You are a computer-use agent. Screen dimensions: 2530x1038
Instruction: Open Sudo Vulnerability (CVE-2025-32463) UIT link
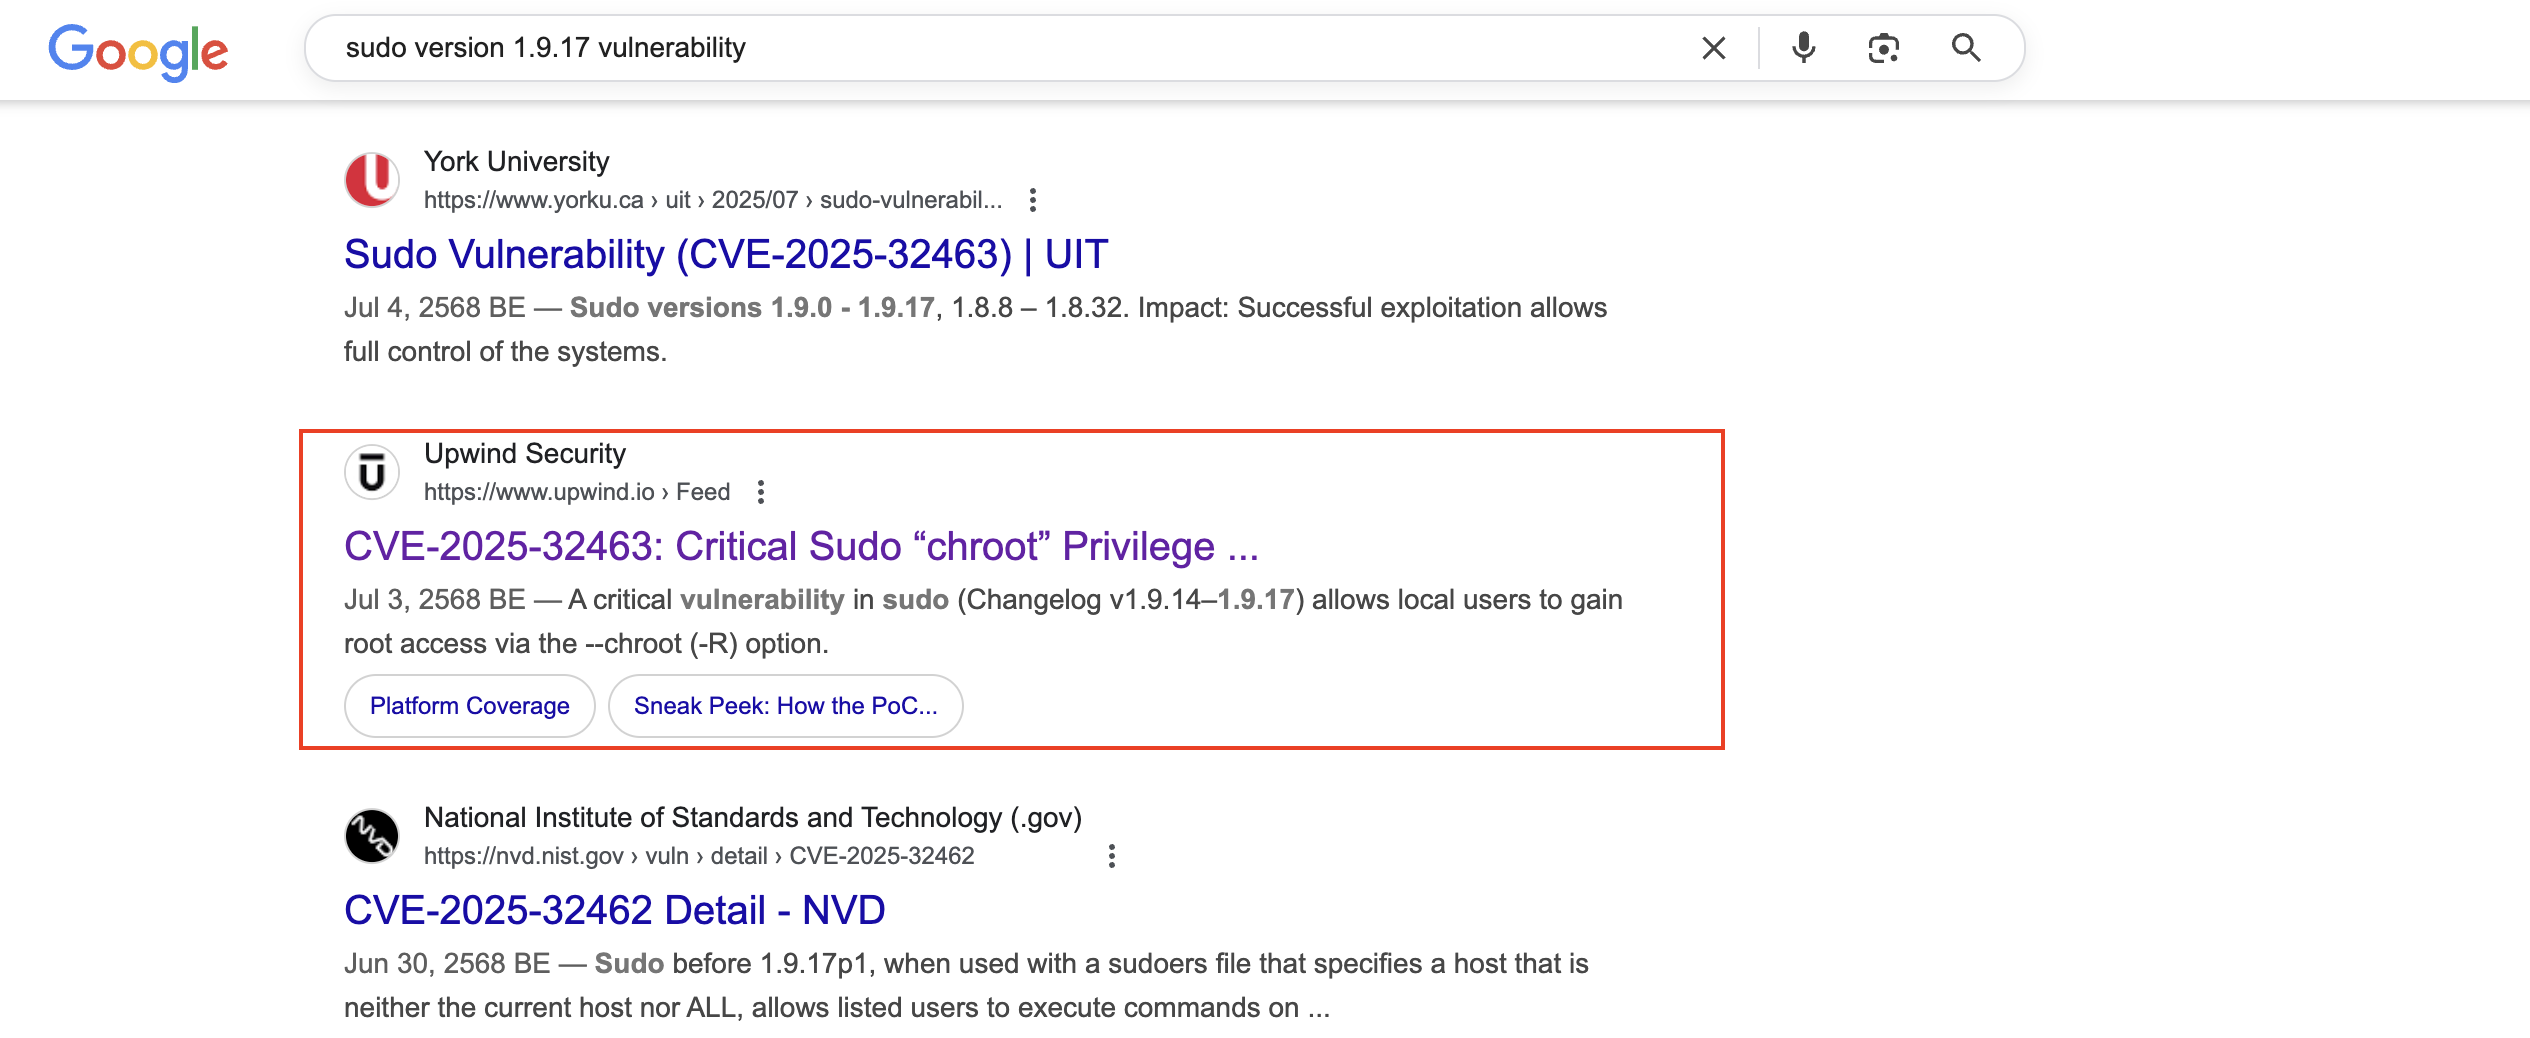click(x=725, y=255)
